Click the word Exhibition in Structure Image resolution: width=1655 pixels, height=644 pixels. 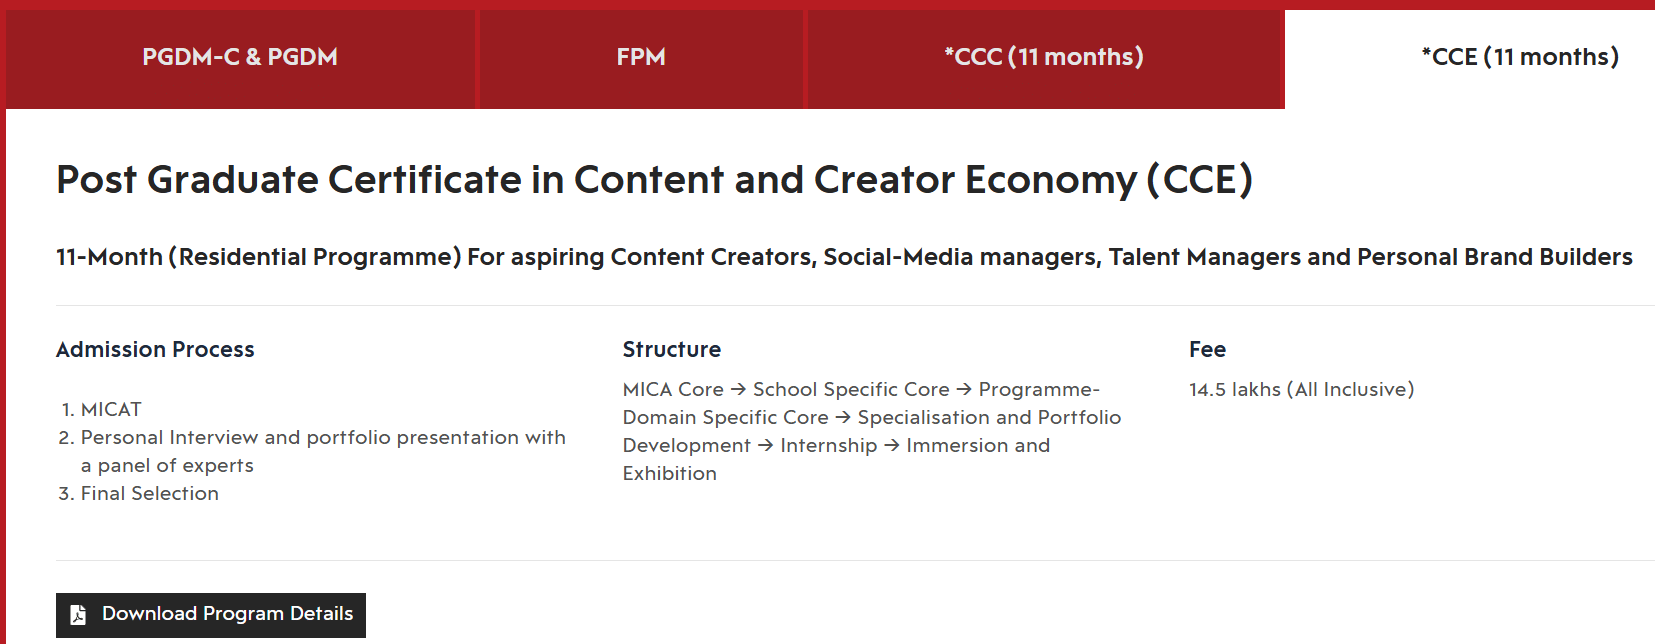670,474
